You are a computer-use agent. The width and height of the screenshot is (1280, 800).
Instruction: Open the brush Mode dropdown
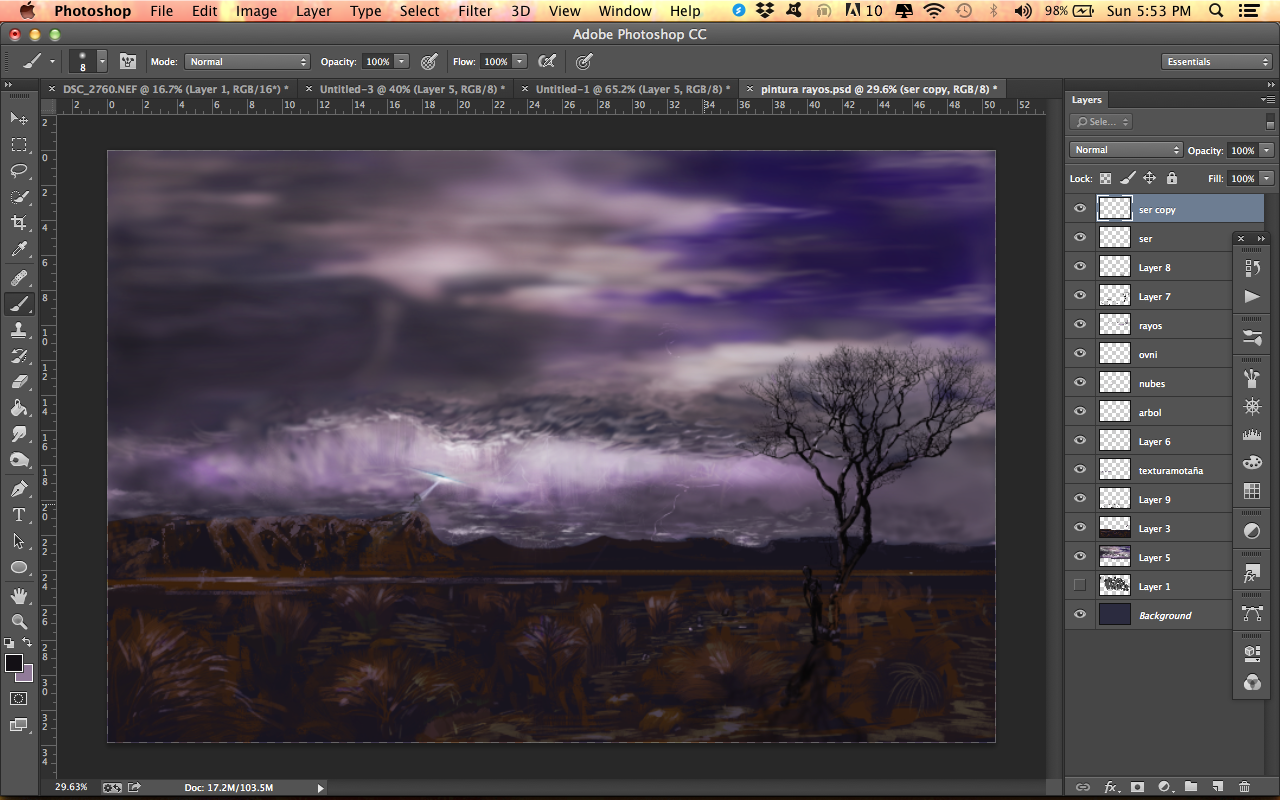tap(247, 61)
